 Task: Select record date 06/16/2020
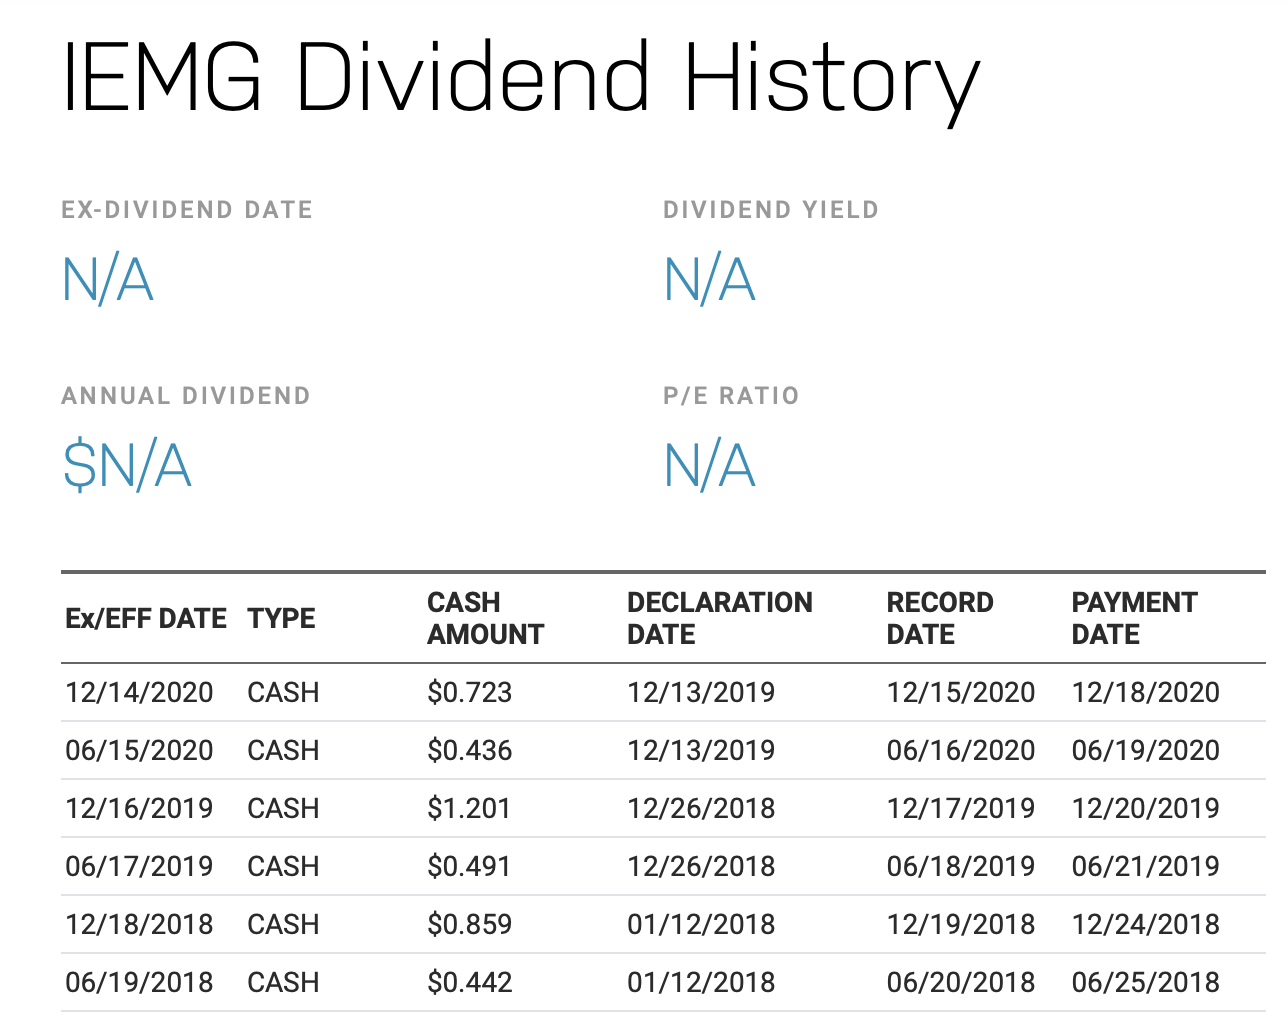point(960,750)
